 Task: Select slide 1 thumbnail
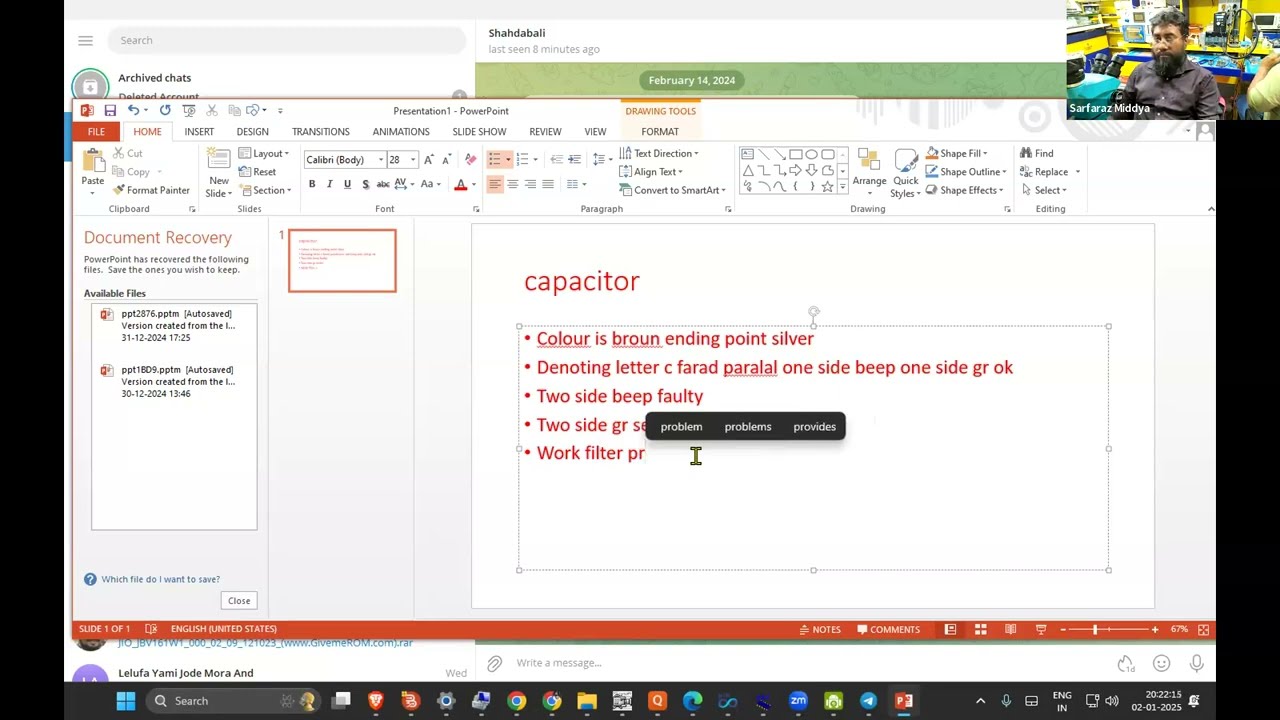(x=342, y=261)
